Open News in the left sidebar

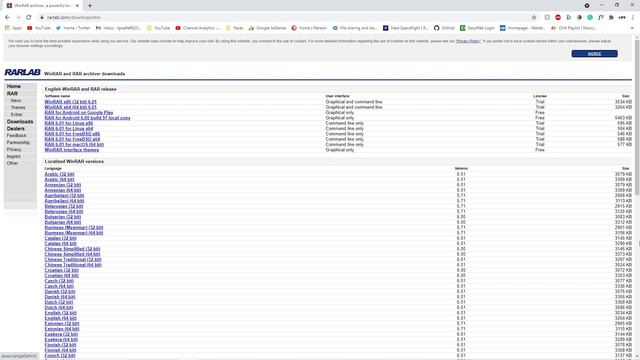[x=16, y=100]
